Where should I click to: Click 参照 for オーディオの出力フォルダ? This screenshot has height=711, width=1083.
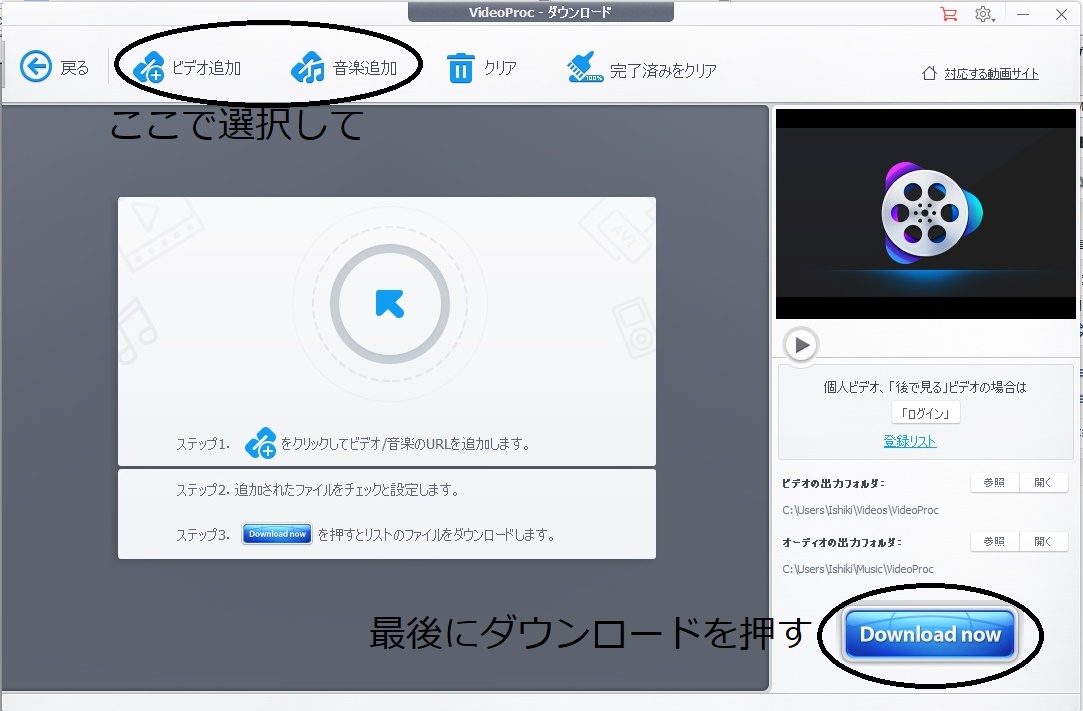point(994,541)
